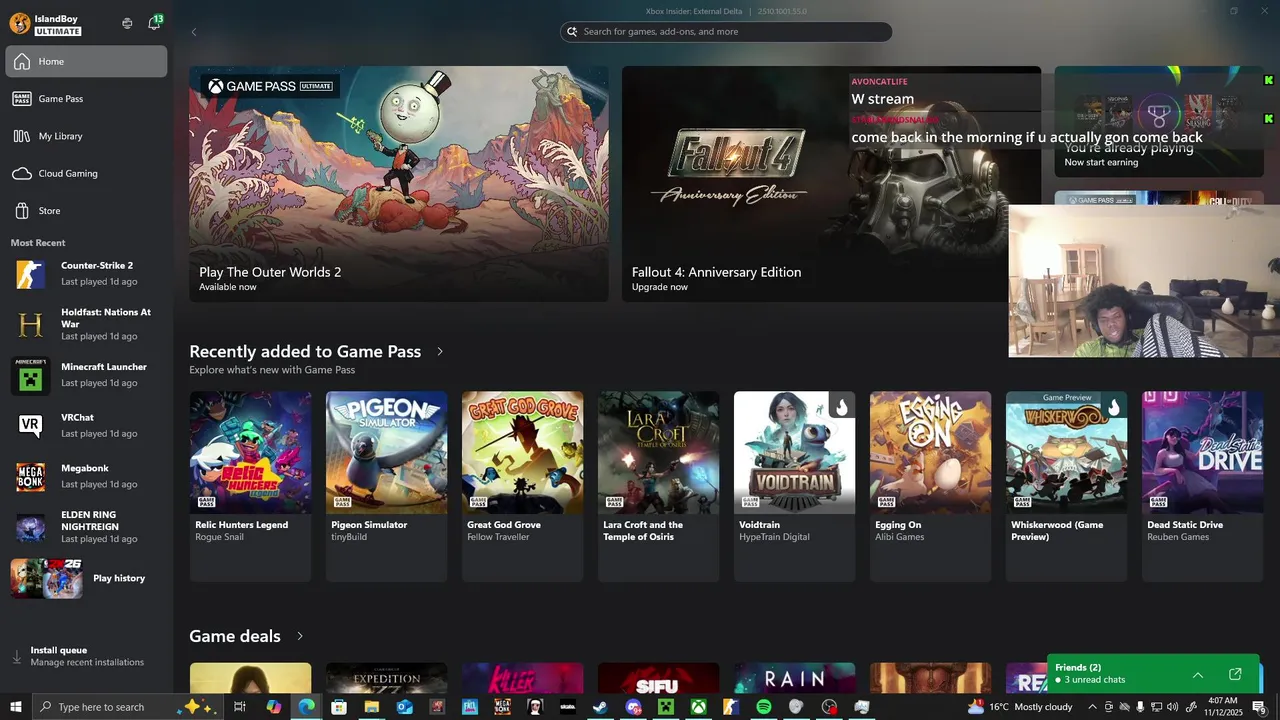Open the Install queue
The height and width of the screenshot is (720, 1280).
tap(86, 656)
